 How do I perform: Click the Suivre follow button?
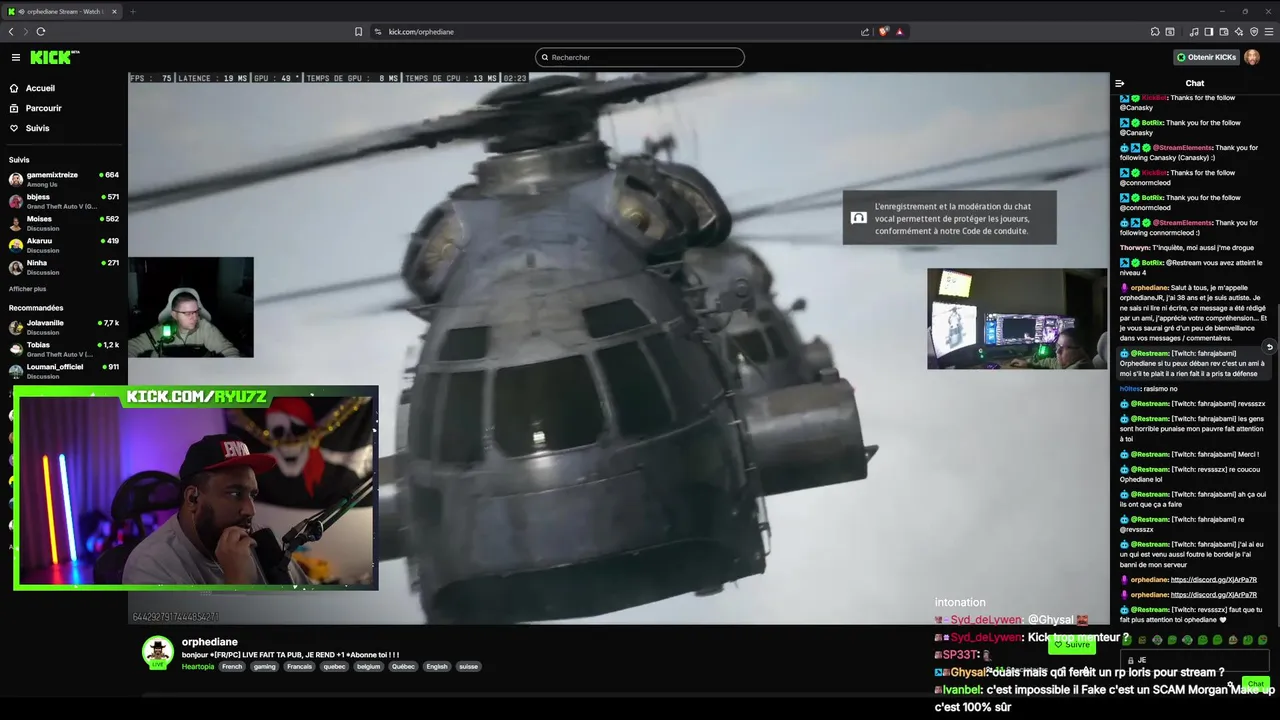tap(1072, 645)
